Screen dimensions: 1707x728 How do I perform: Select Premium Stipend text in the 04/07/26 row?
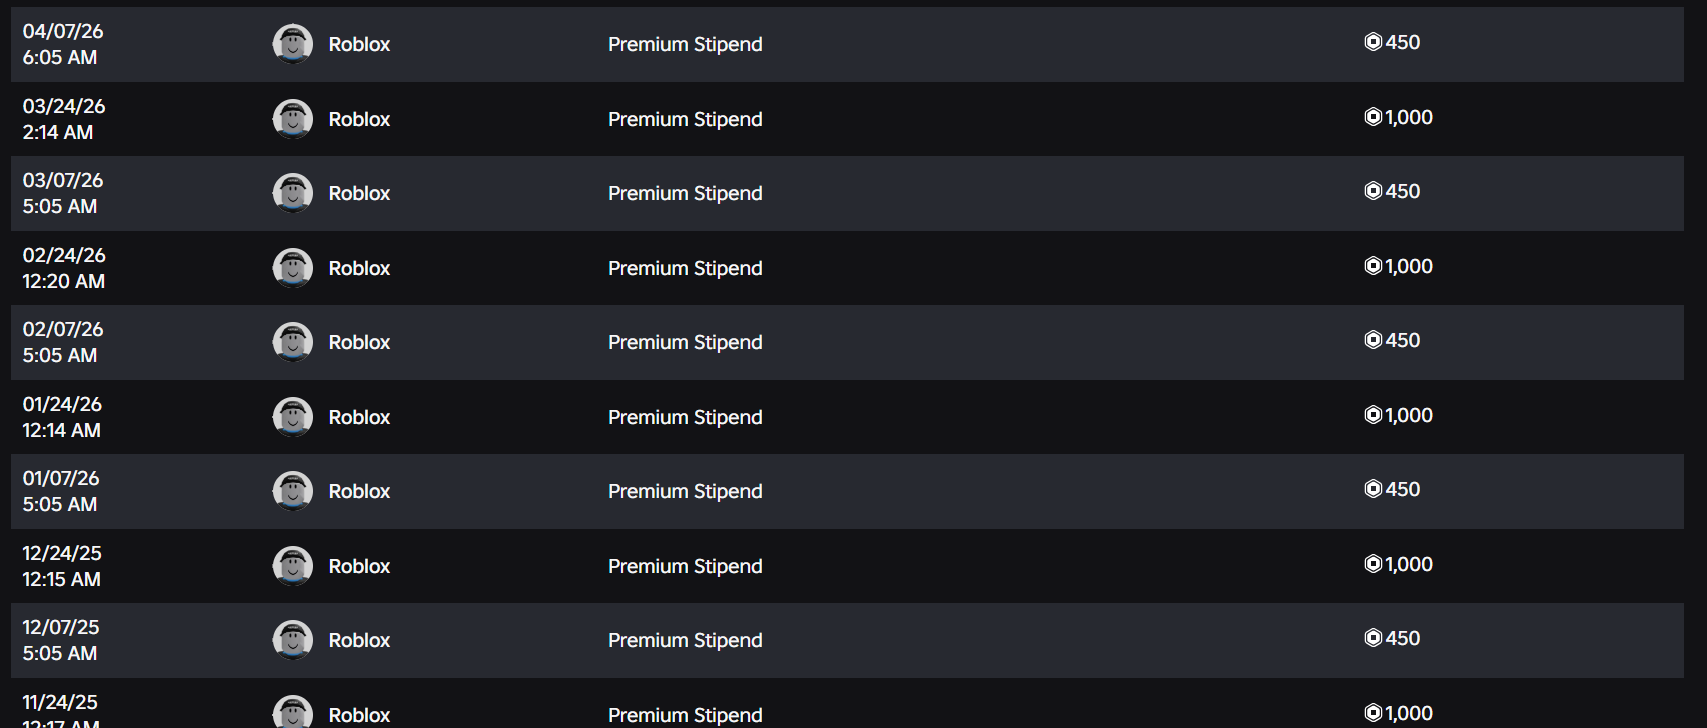[685, 44]
